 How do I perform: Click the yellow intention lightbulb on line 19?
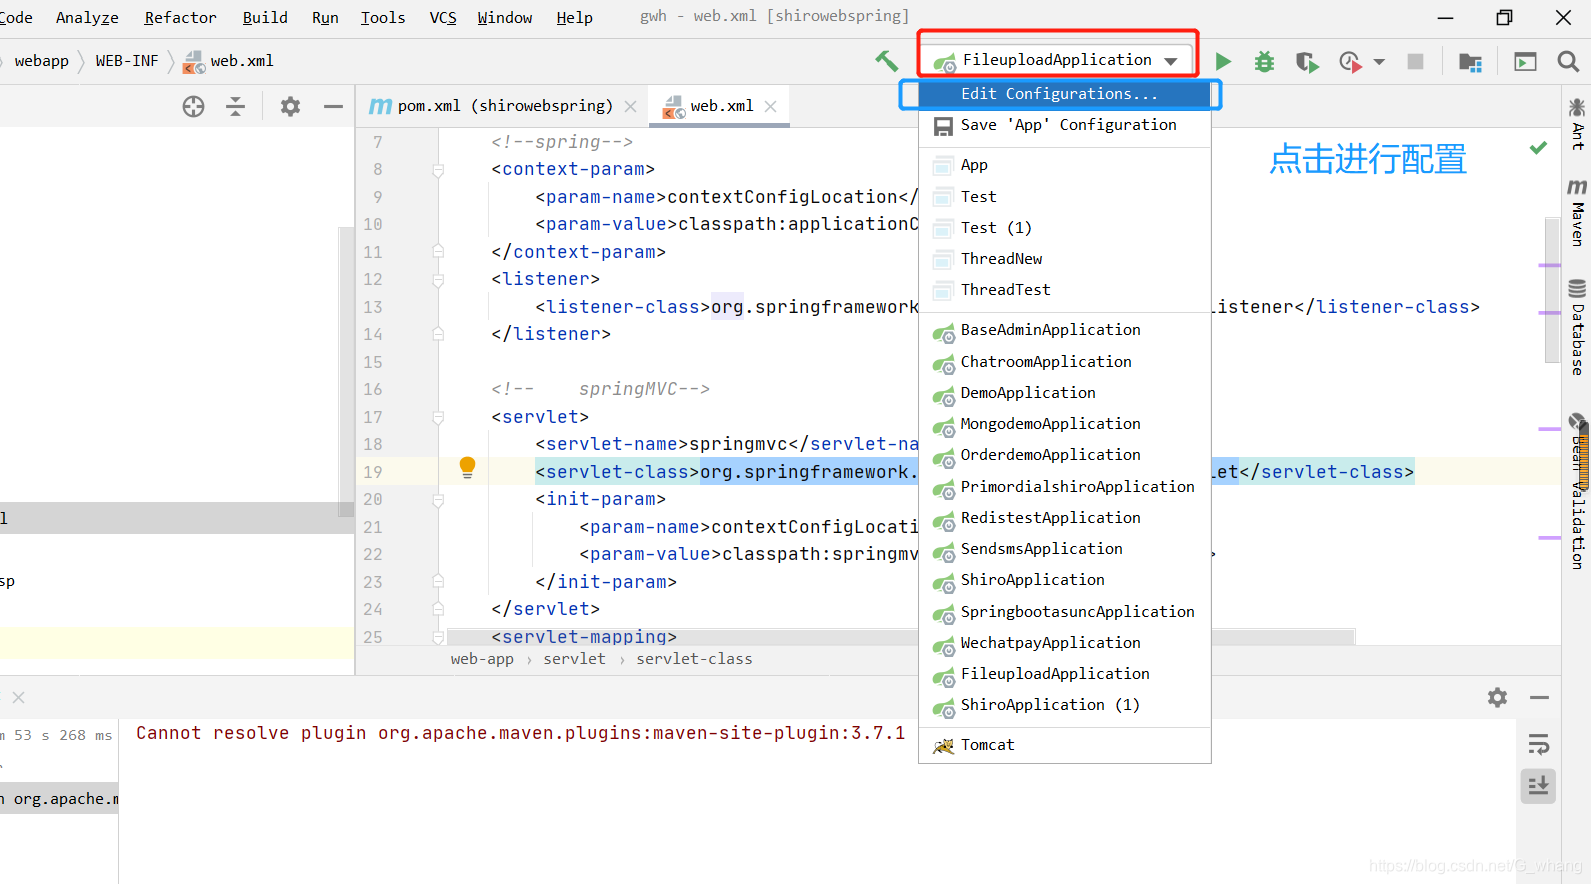tap(467, 467)
